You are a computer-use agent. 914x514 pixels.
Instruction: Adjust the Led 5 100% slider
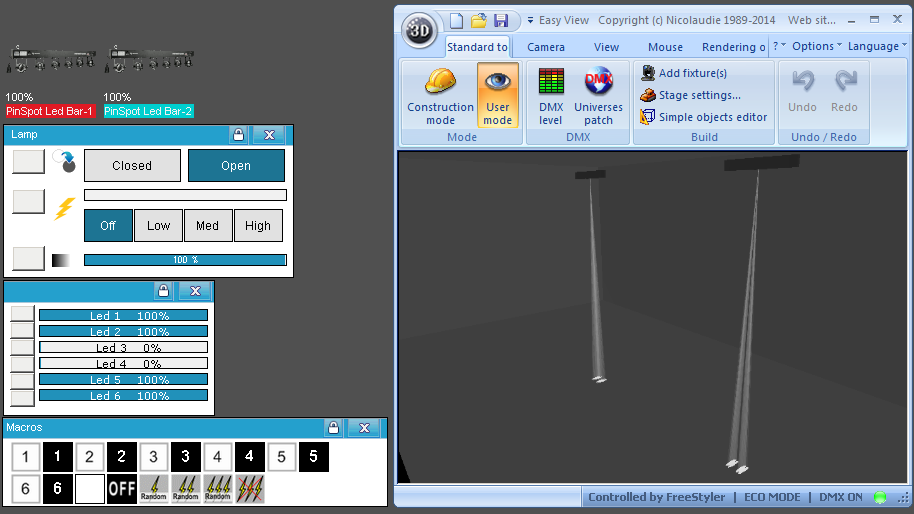pyautogui.click(x=124, y=379)
